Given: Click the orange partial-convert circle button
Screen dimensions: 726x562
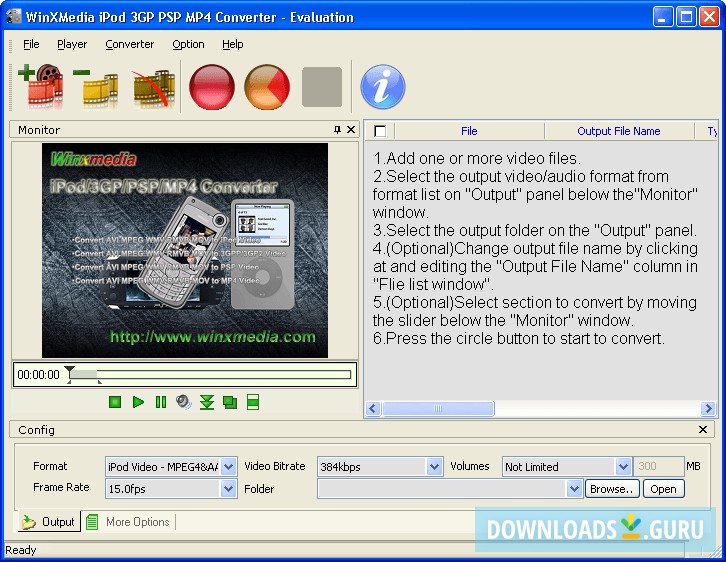Looking at the screenshot, I should [x=267, y=87].
